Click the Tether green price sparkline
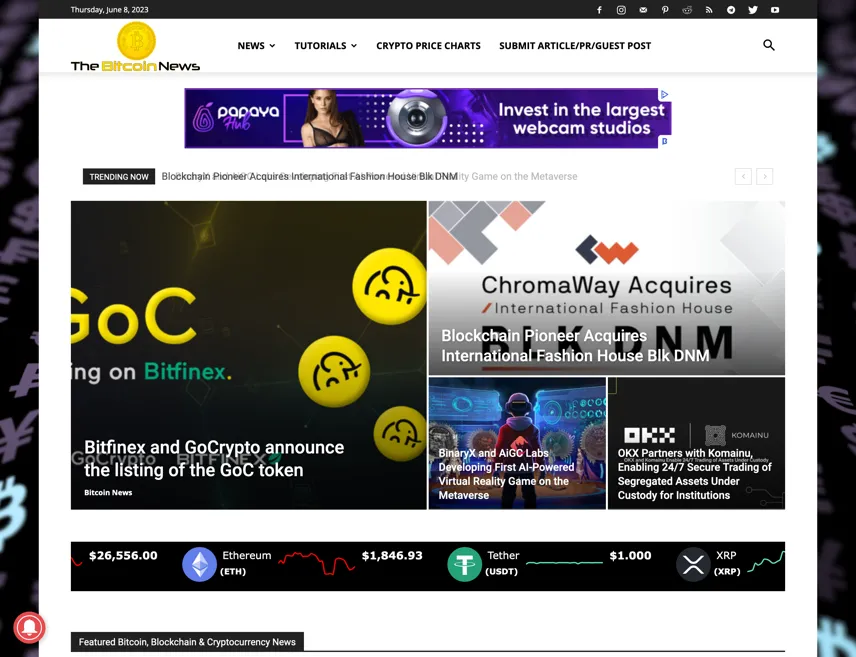This screenshot has width=856, height=657. pyautogui.click(x=564, y=562)
